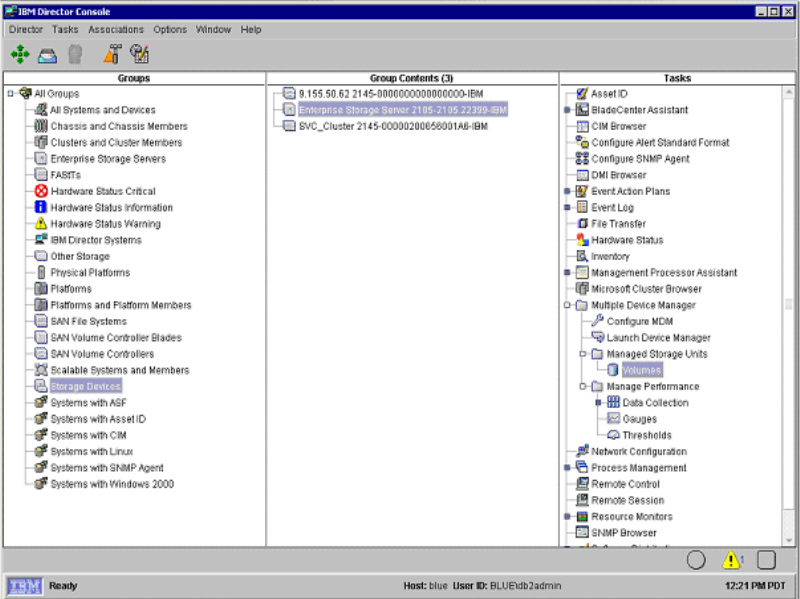Open the Window menu
The height and width of the screenshot is (599, 800).
pos(213,30)
